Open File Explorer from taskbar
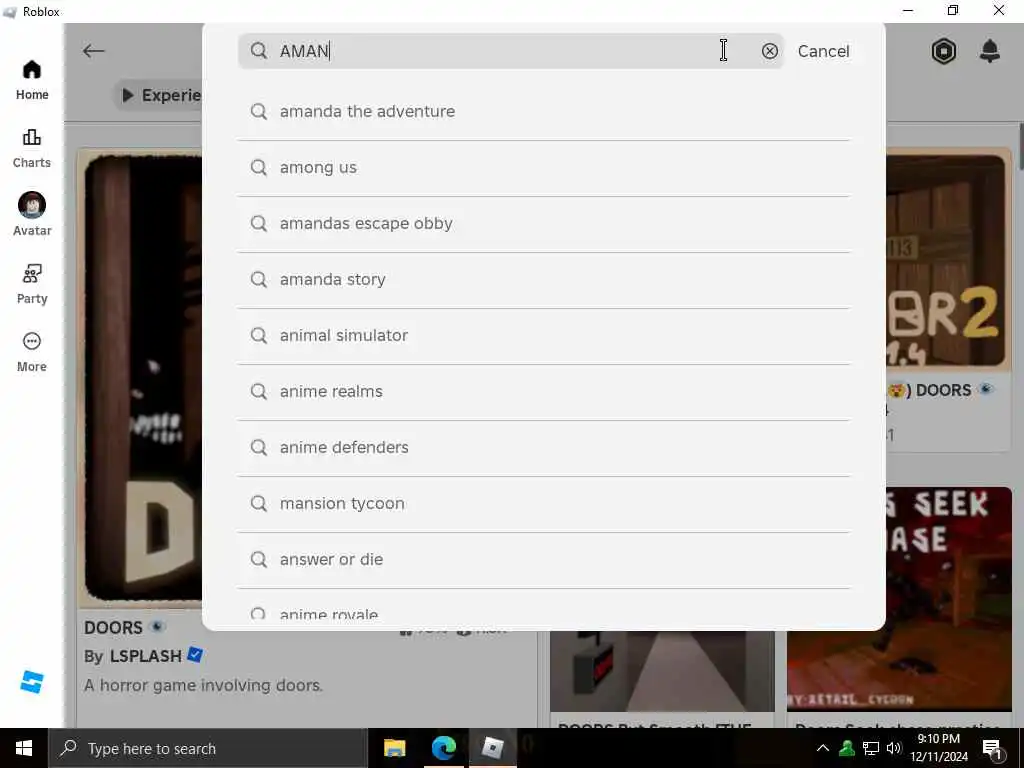1024x768 pixels. 394,748
